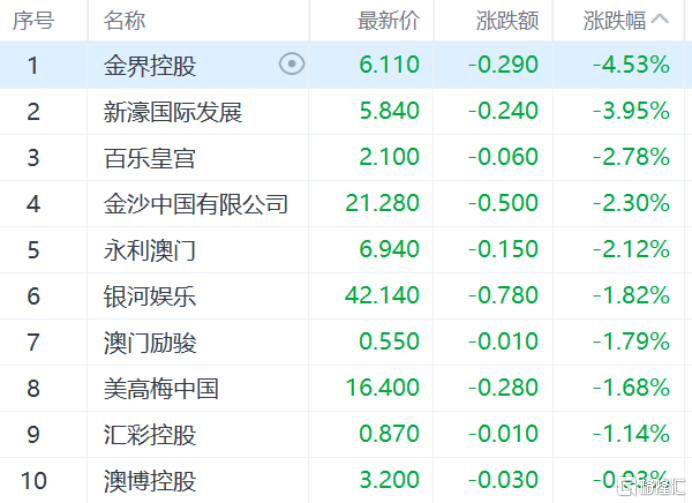Select row number 7 index cell

33,342
